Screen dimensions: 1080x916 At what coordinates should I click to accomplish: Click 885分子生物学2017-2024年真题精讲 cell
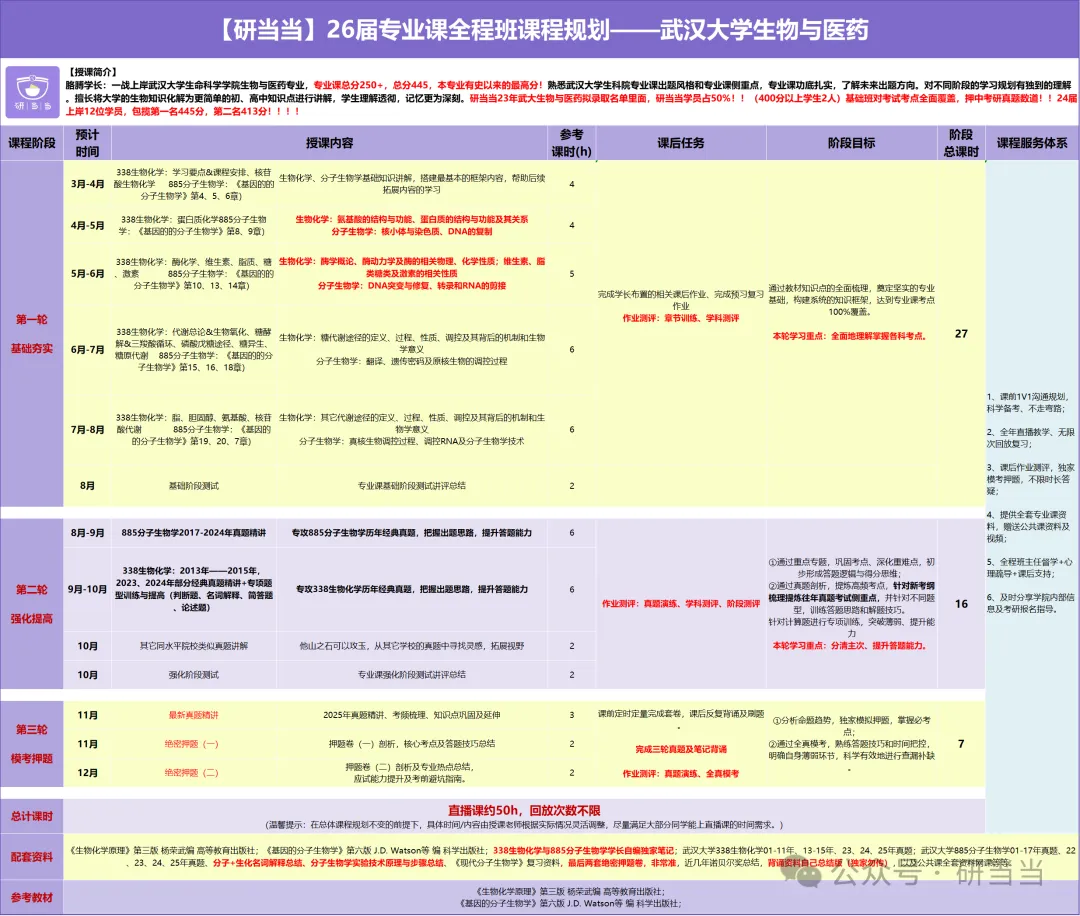(194, 532)
